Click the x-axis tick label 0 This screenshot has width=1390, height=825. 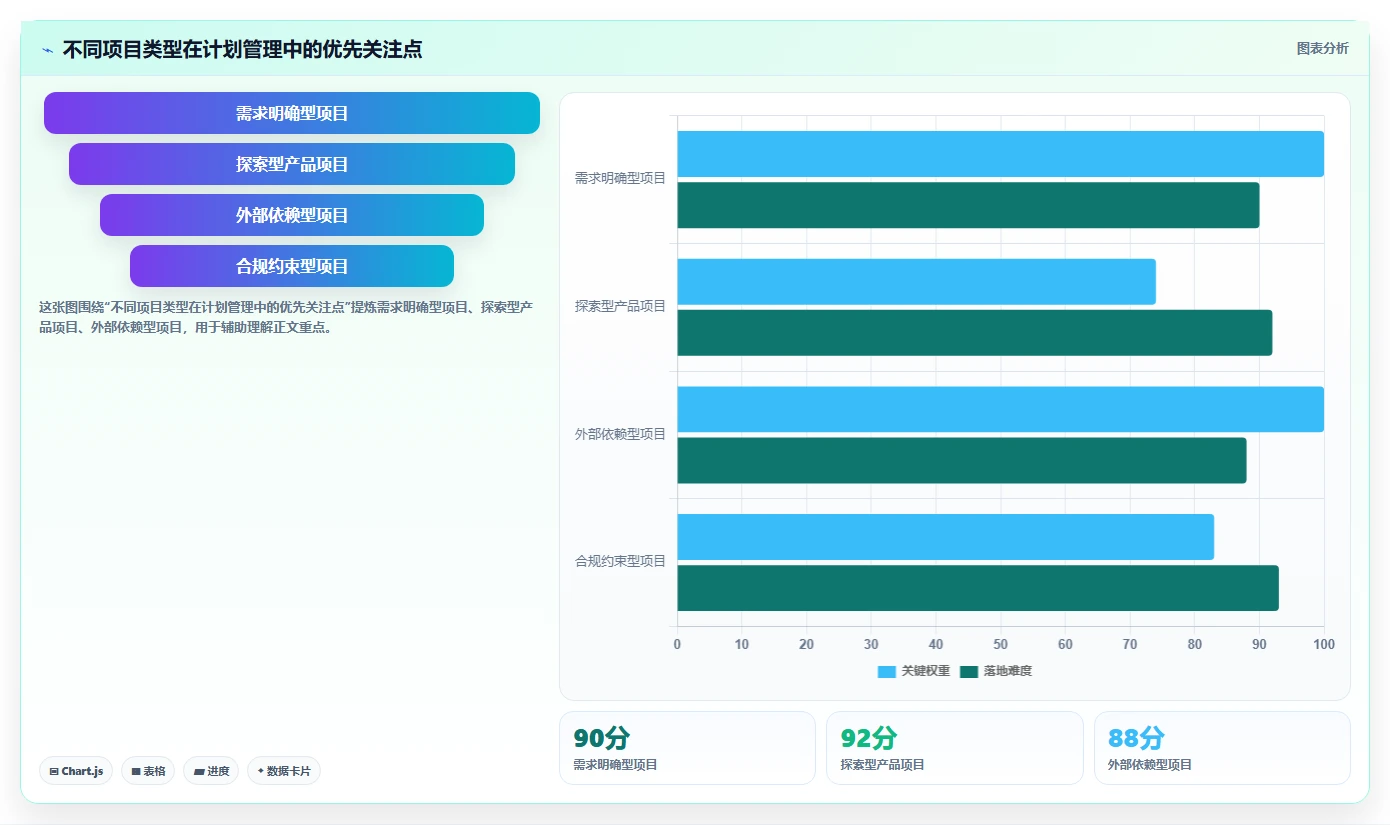[x=678, y=645]
